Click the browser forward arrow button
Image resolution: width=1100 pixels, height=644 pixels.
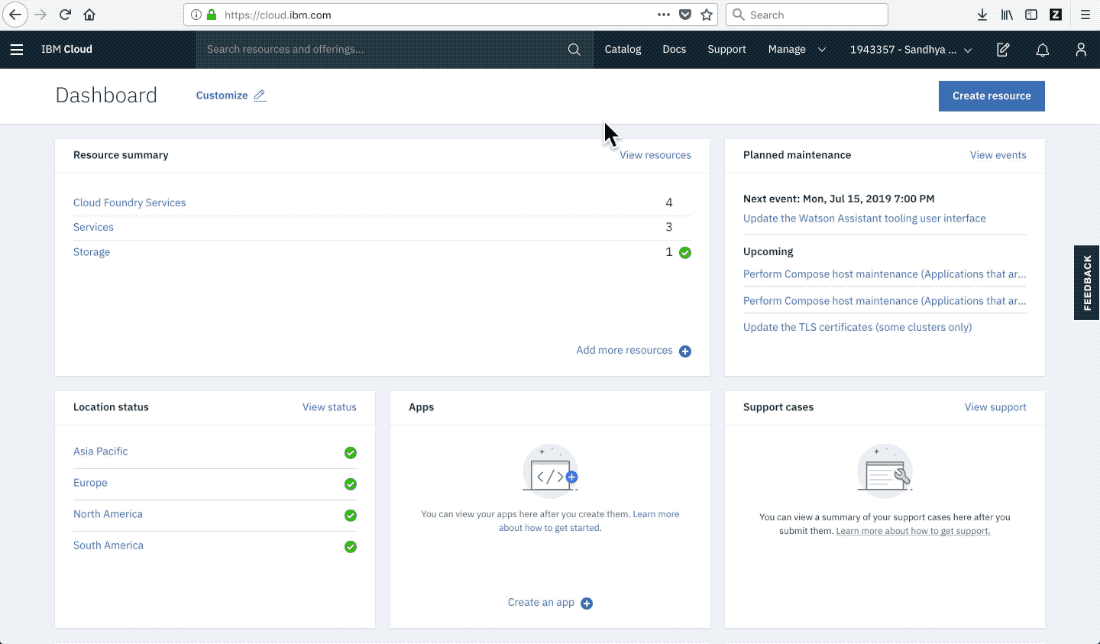[x=41, y=15]
